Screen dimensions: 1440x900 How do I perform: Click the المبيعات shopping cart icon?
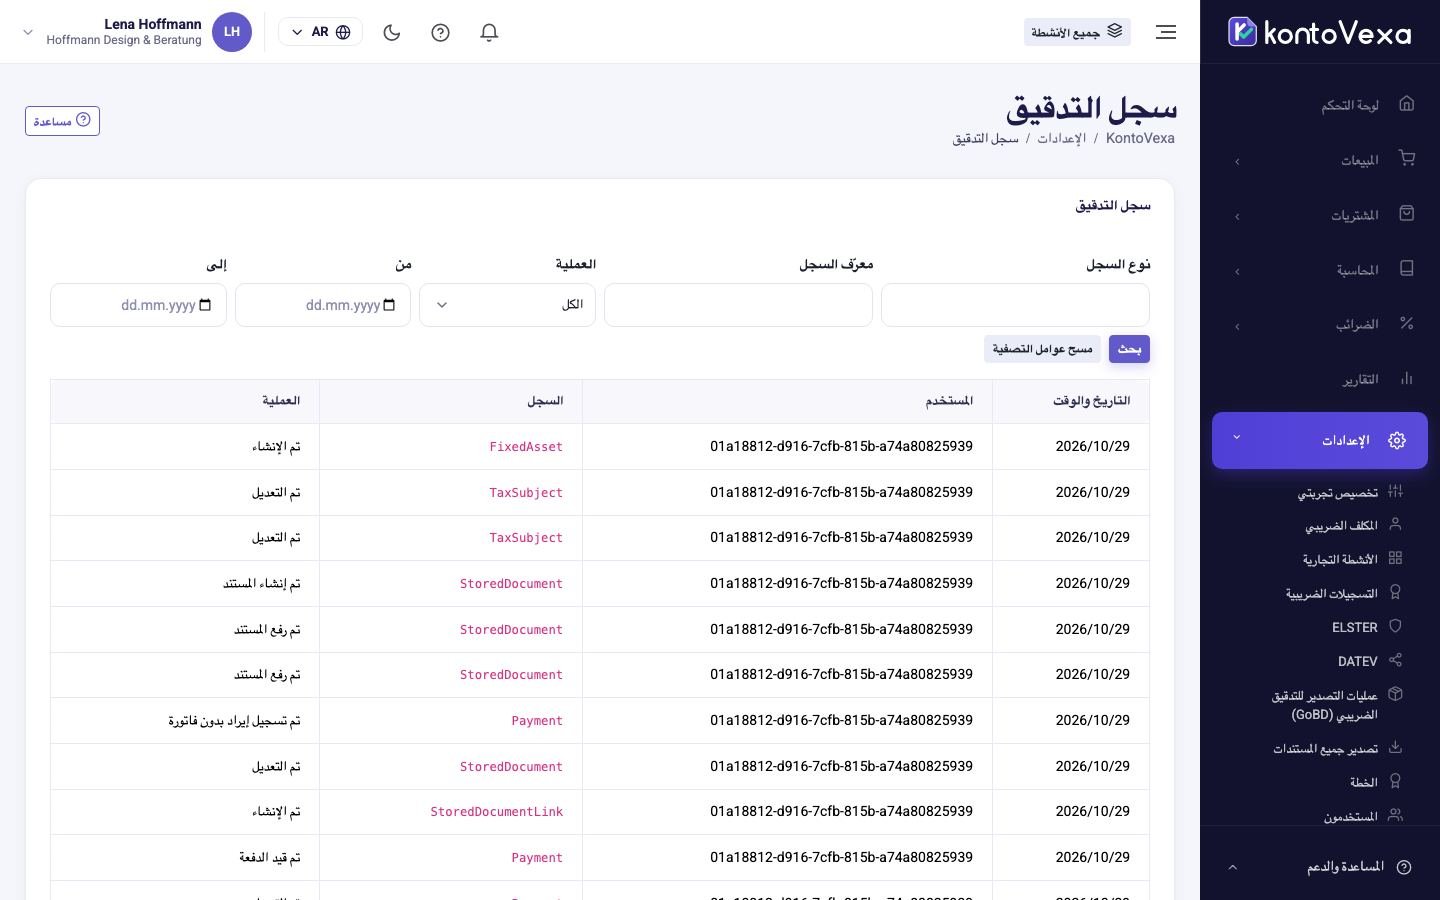coord(1407,159)
